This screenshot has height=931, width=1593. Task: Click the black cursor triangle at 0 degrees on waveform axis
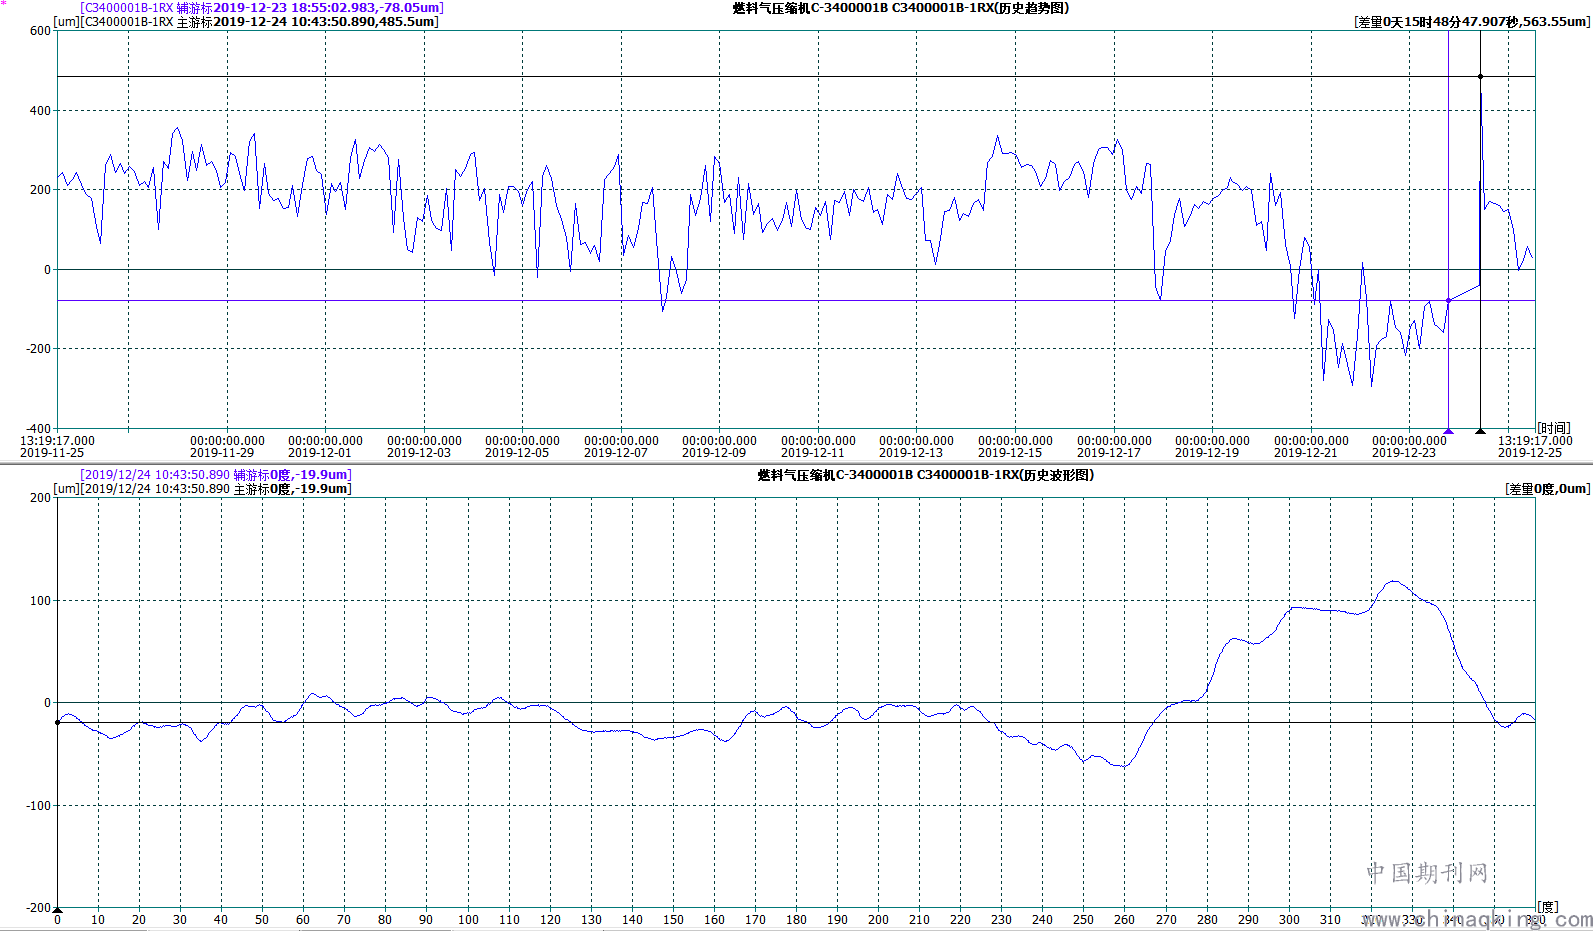57,910
